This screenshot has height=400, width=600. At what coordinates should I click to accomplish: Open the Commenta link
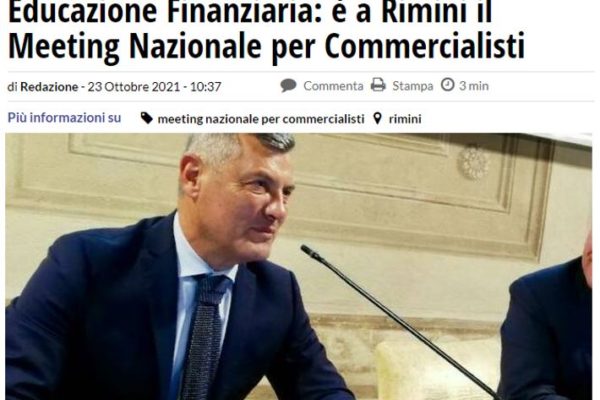click(x=333, y=86)
